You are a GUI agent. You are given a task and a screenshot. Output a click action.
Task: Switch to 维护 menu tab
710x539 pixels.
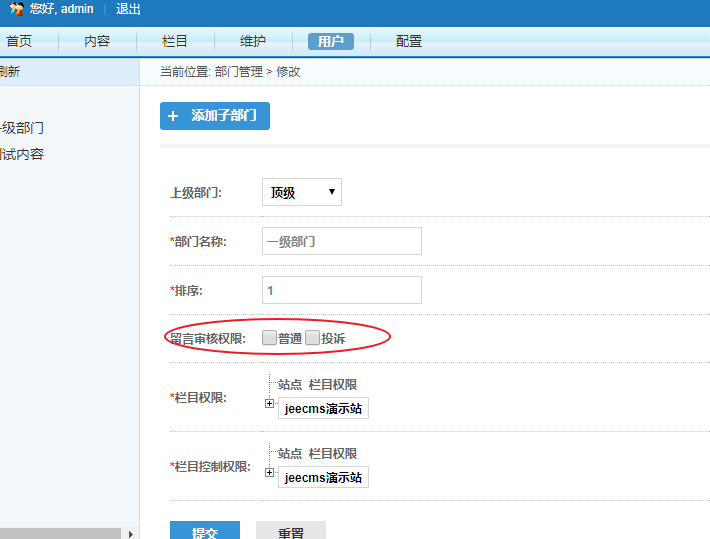253,41
